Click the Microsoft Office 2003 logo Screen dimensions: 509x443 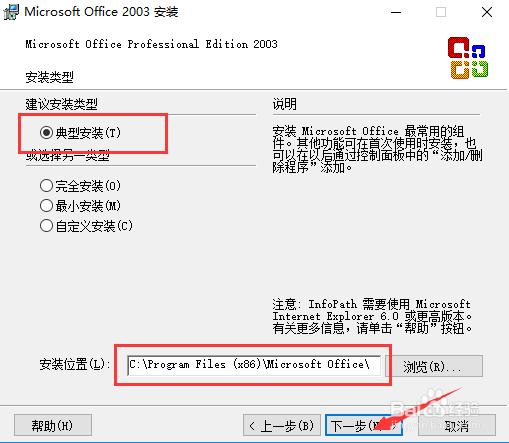pyautogui.click(x=468, y=58)
